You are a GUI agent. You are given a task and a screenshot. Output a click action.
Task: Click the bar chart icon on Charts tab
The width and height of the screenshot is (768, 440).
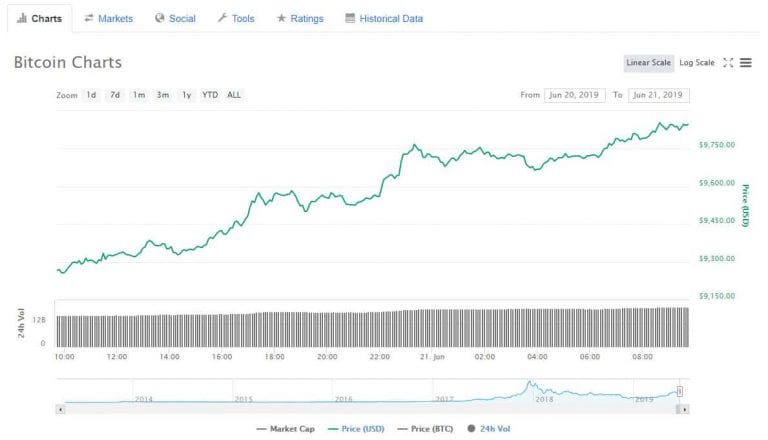point(22,19)
